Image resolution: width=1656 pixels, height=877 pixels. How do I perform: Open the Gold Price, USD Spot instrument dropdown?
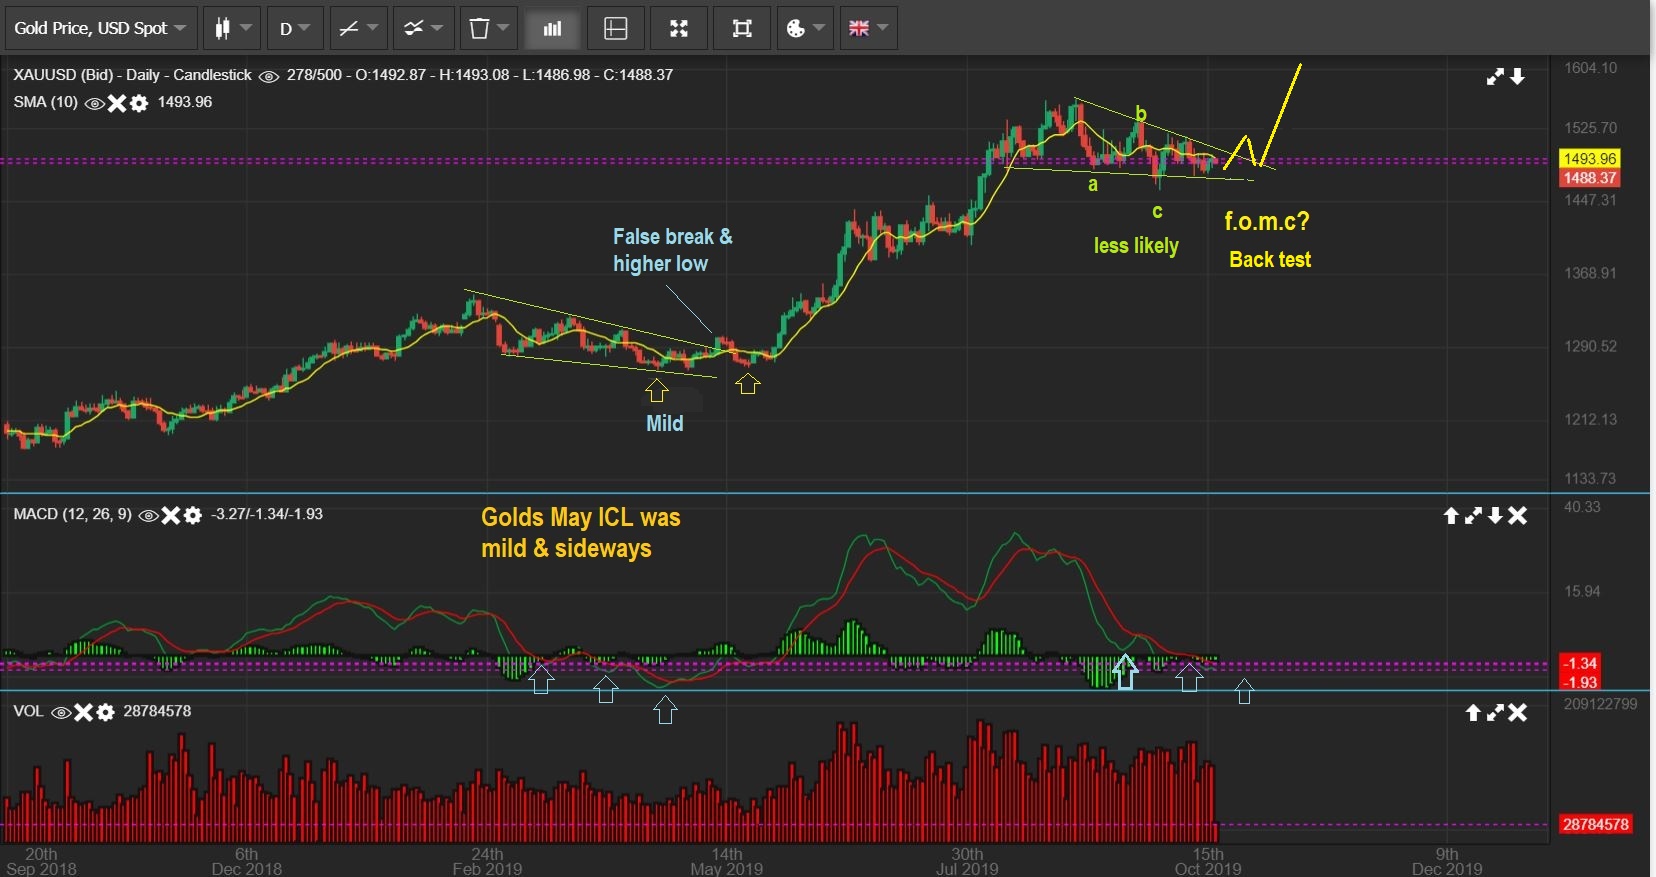tap(100, 28)
